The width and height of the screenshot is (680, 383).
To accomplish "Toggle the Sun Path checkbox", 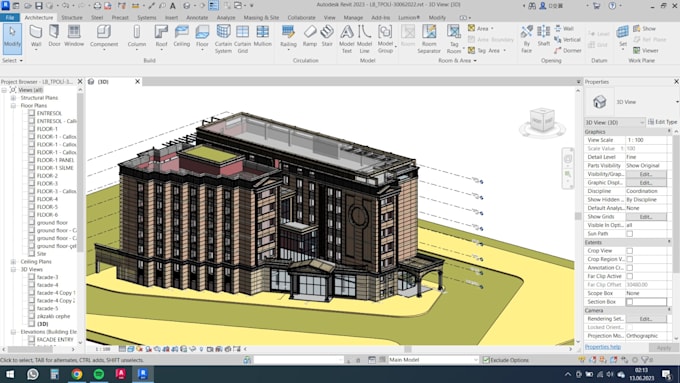I will pyautogui.click(x=629, y=234).
